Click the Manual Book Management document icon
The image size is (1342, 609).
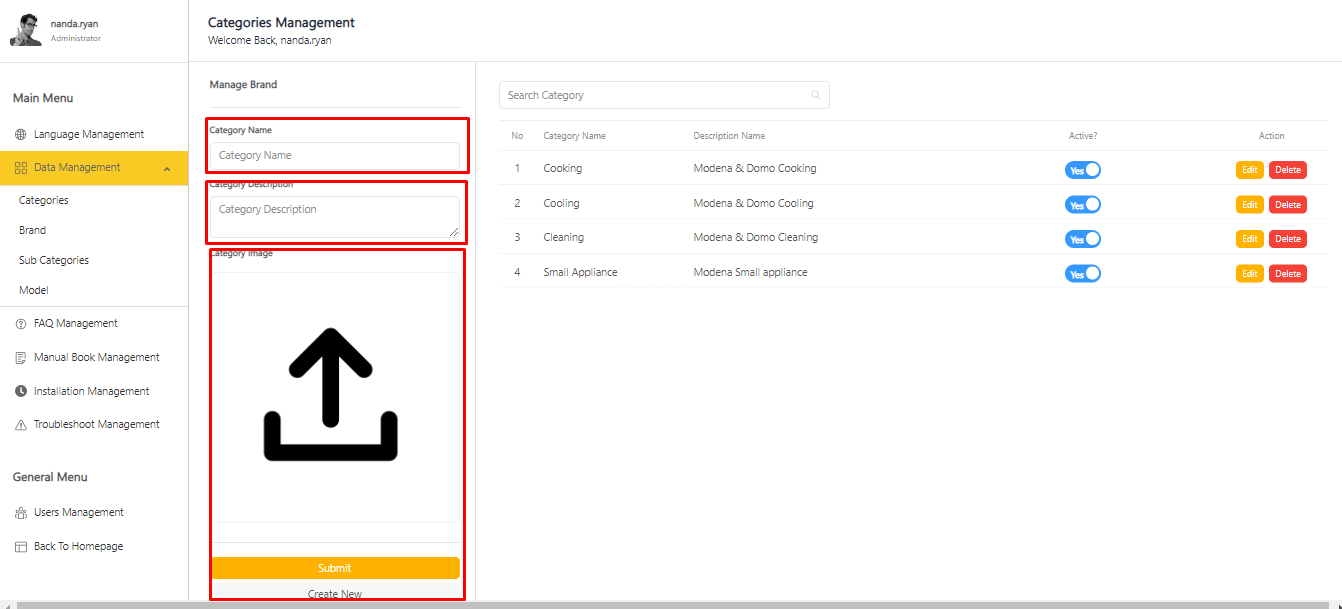click(x=21, y=358)
